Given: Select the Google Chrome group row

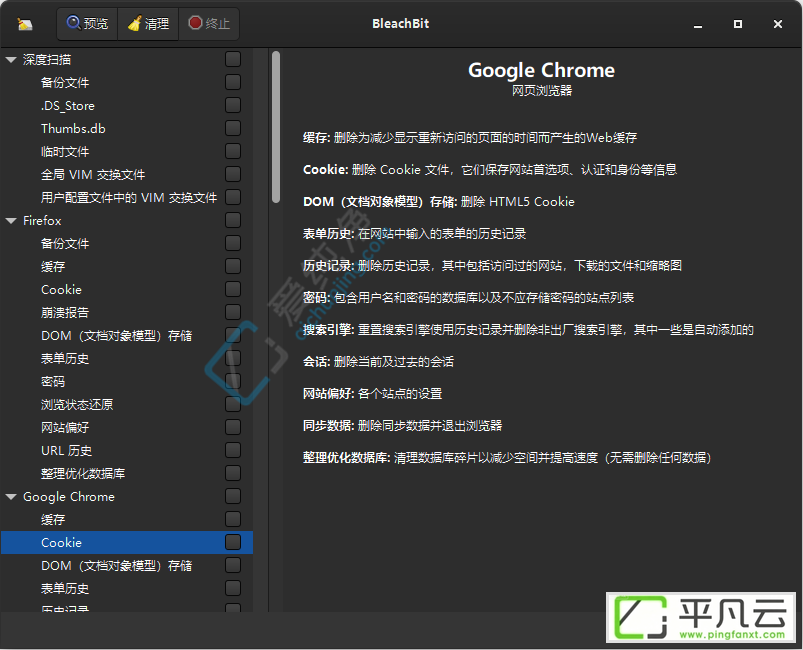Looking at the screenshot, I should [126, 496].
